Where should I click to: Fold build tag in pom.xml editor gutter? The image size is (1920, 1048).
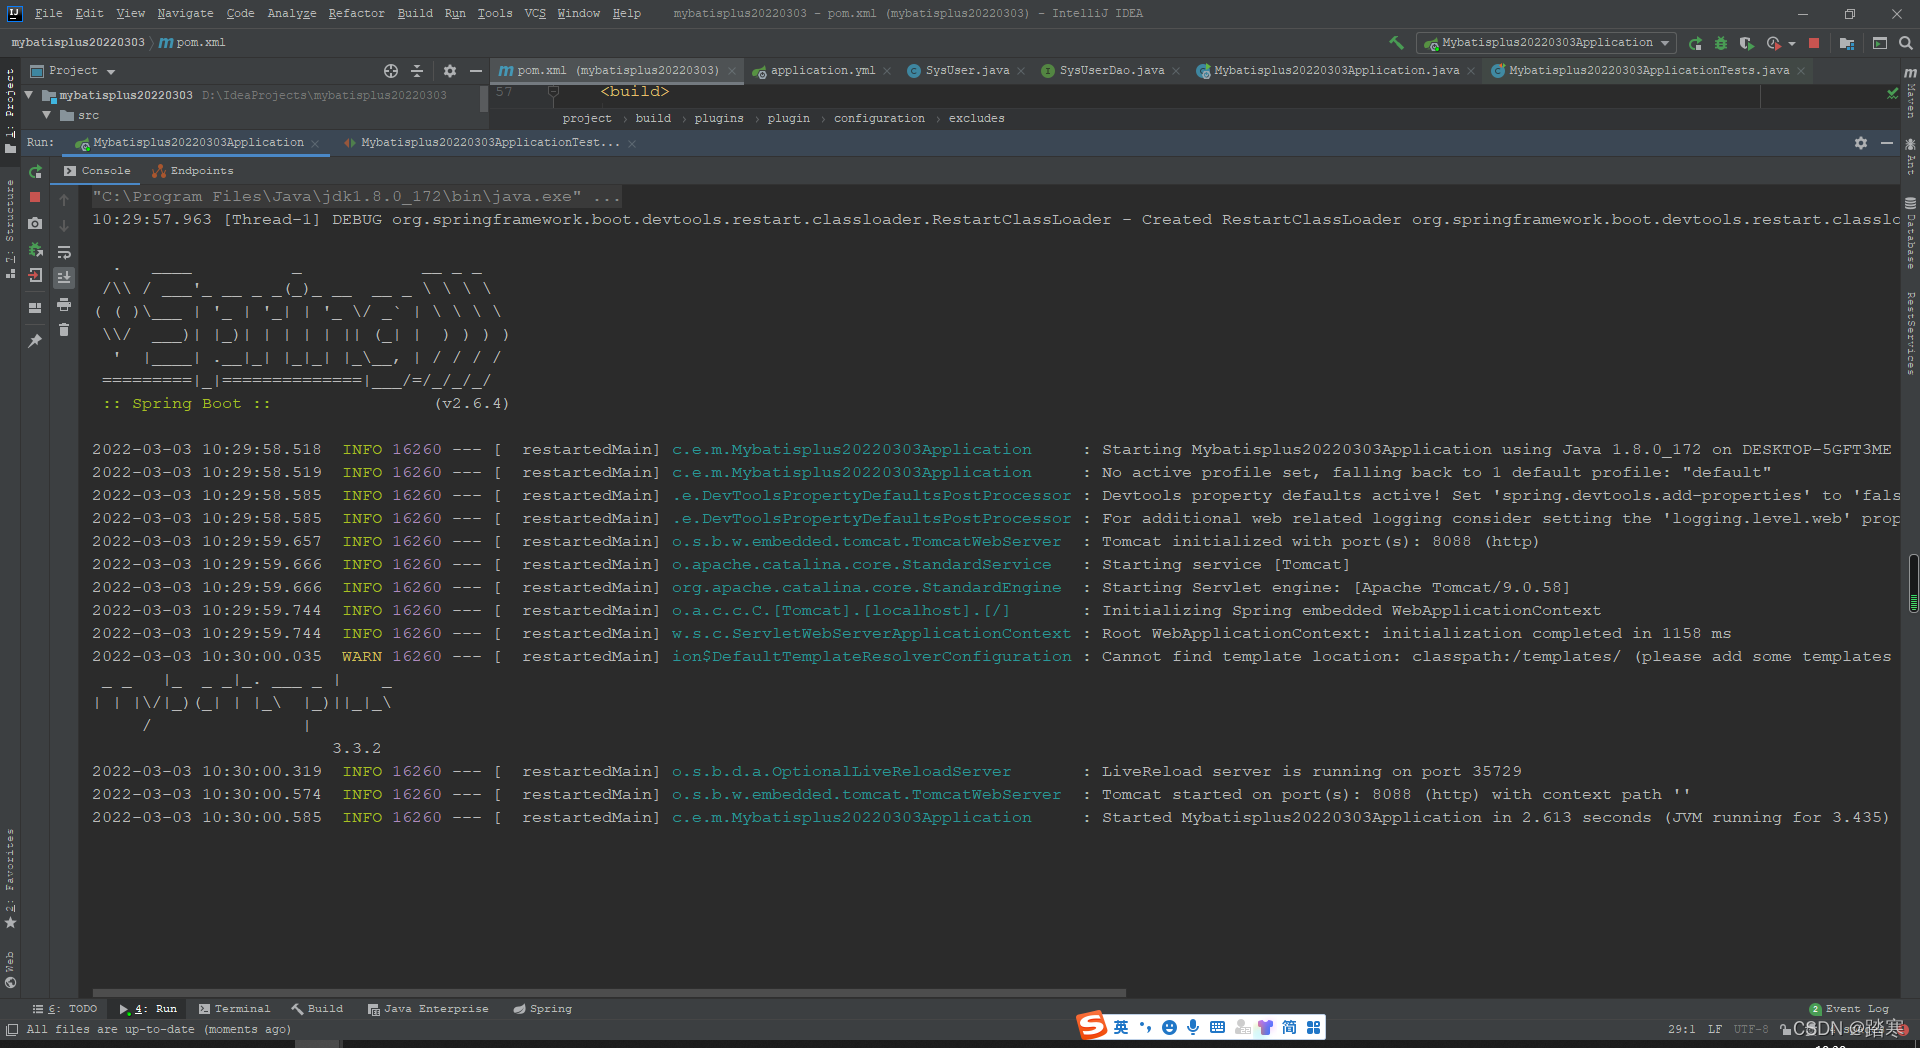pos(553,91)
